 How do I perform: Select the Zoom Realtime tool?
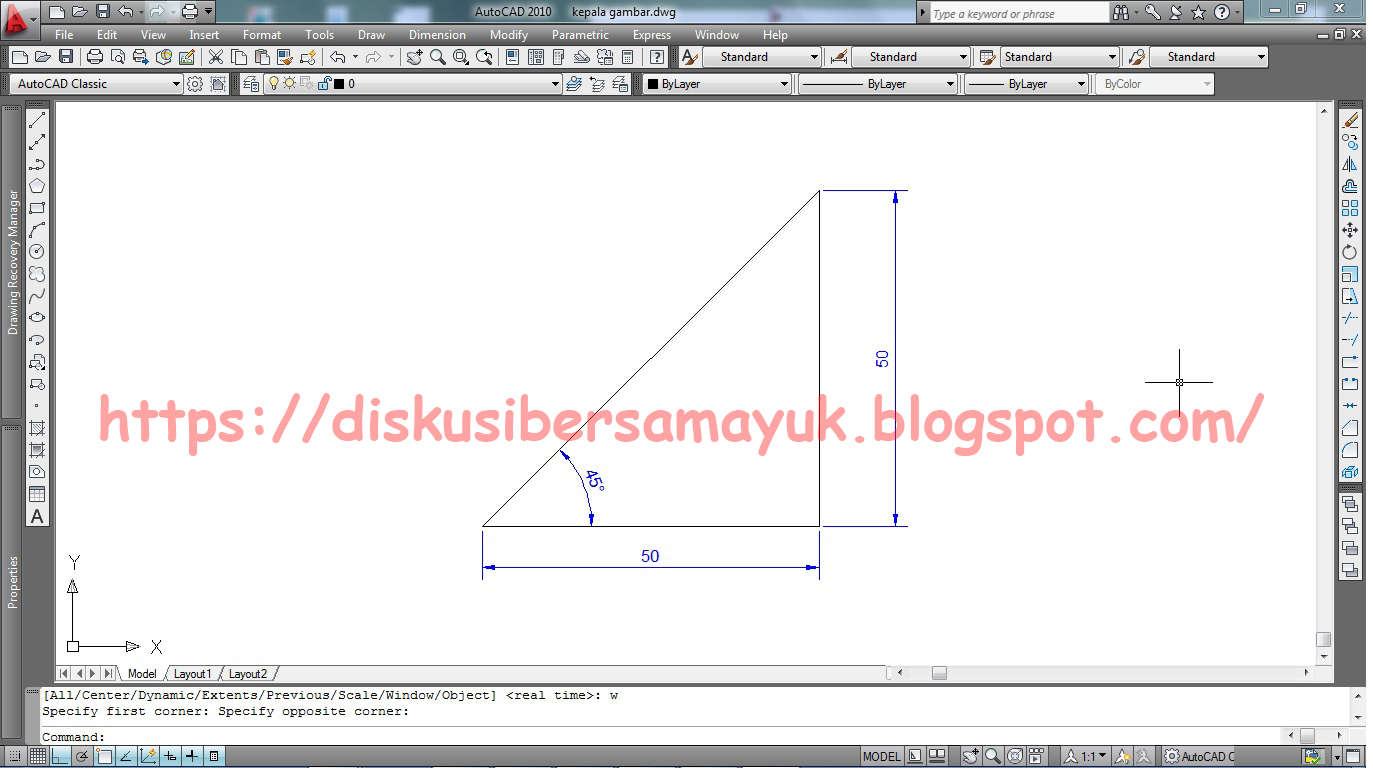click(436, 57)
